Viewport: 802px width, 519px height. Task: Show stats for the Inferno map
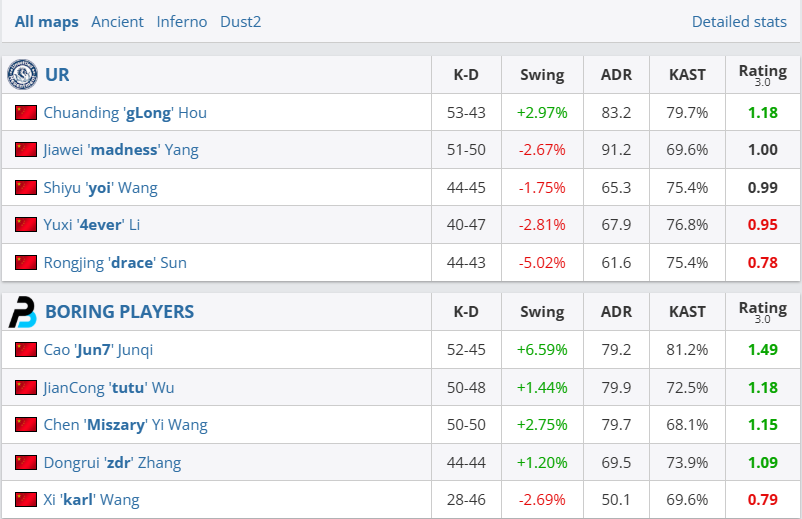(182, 21)
